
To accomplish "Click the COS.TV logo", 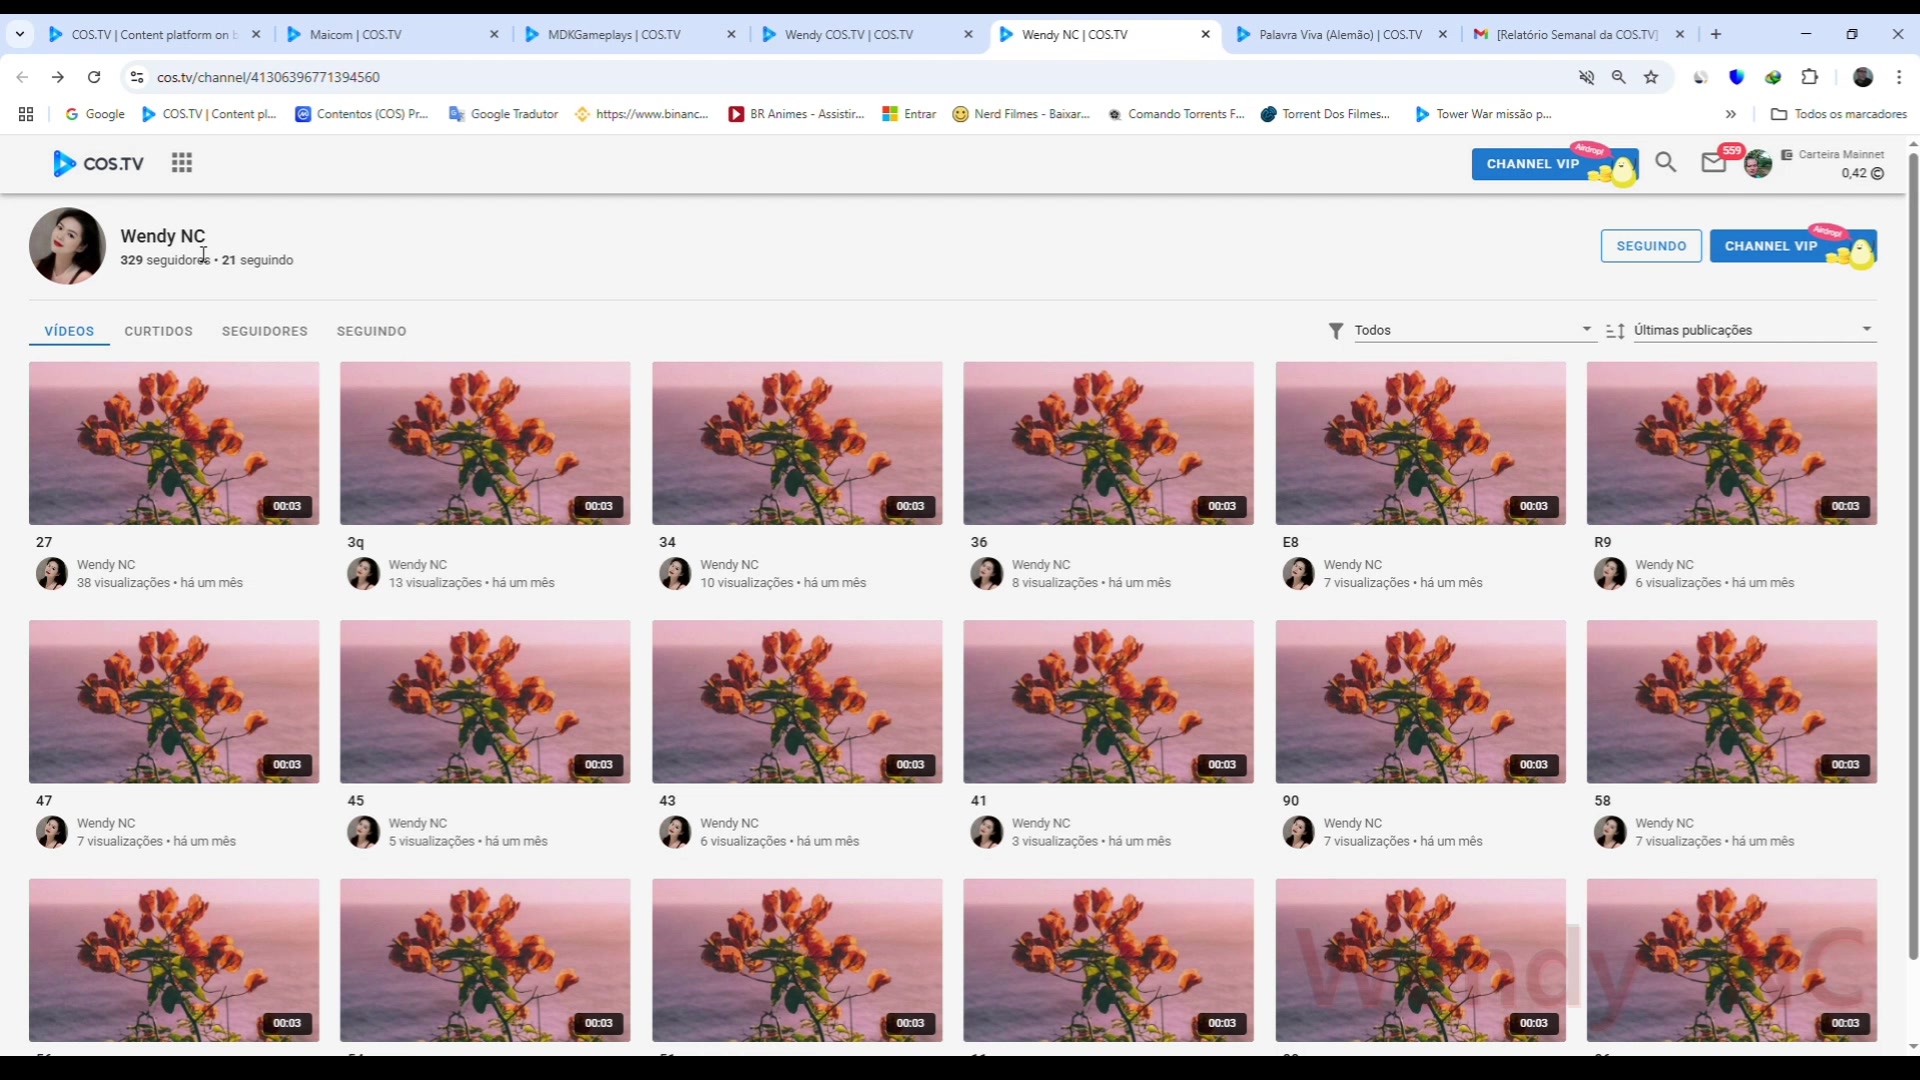I will point(99,163).
